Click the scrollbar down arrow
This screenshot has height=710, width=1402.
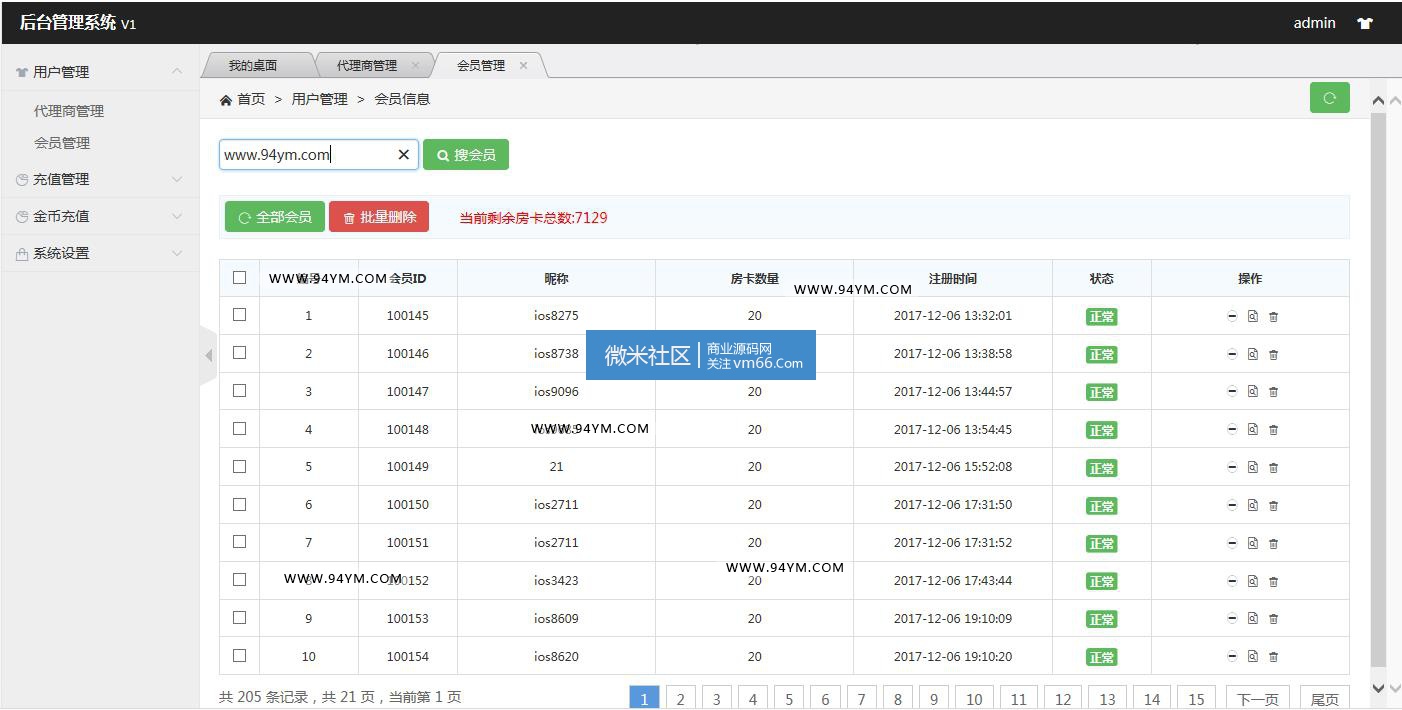(1378, 688)
